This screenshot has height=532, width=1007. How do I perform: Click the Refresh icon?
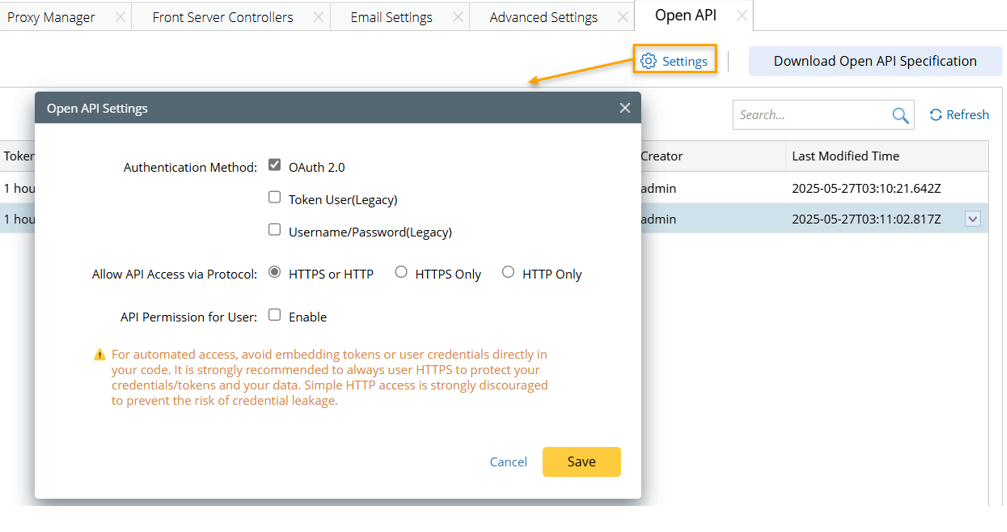tap(936, 115)
